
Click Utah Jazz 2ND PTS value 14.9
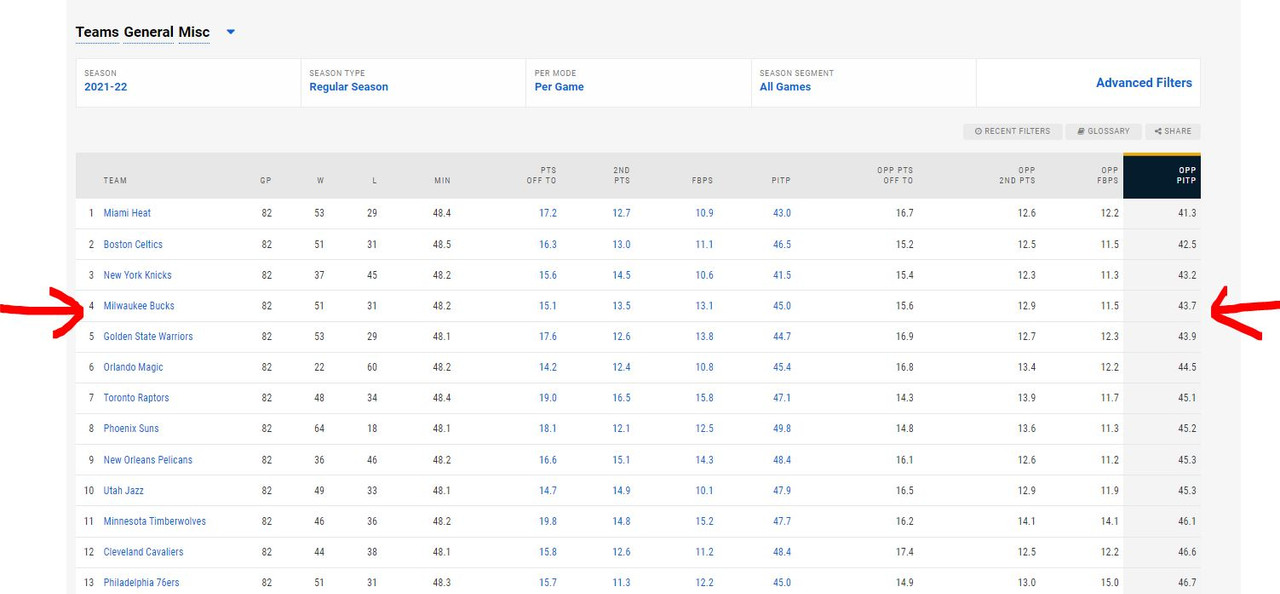tap(622, 490)
